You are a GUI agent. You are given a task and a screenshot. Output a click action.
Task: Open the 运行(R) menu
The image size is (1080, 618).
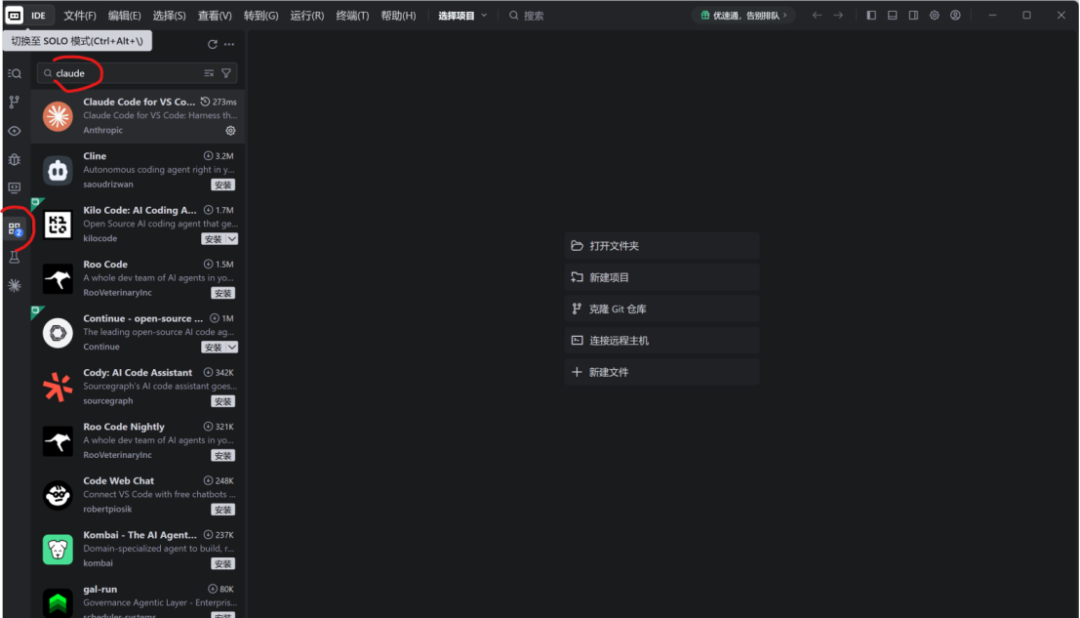click(x=307, y=15)
